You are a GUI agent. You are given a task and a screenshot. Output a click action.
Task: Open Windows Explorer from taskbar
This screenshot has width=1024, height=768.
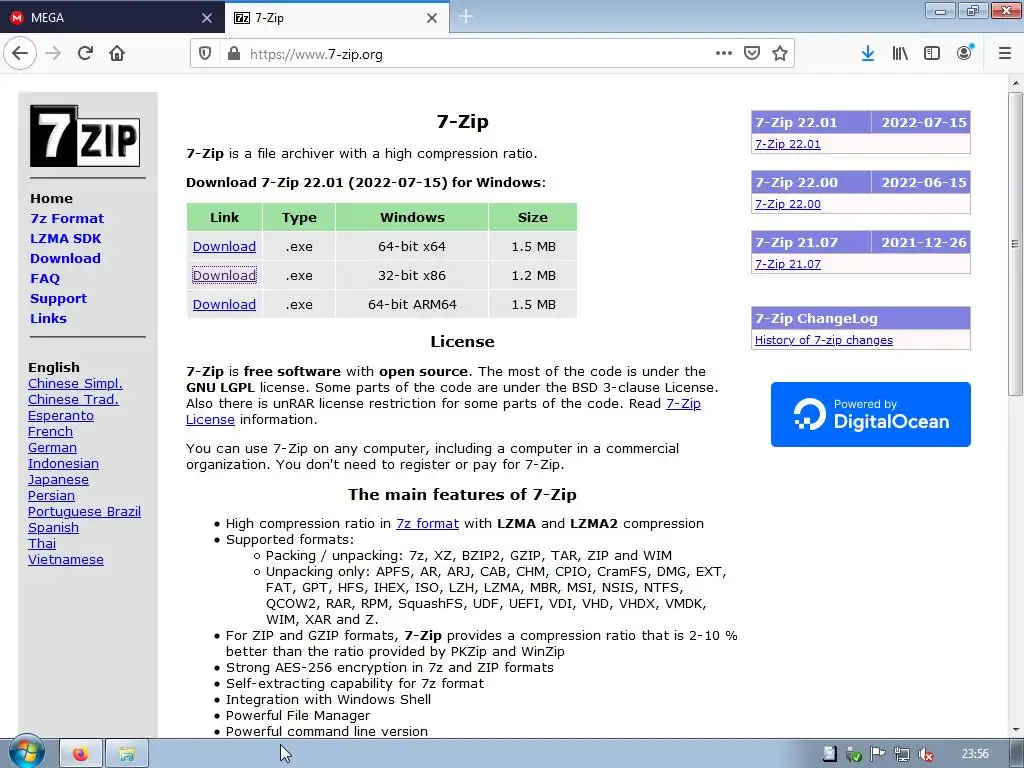coord(127,754)
